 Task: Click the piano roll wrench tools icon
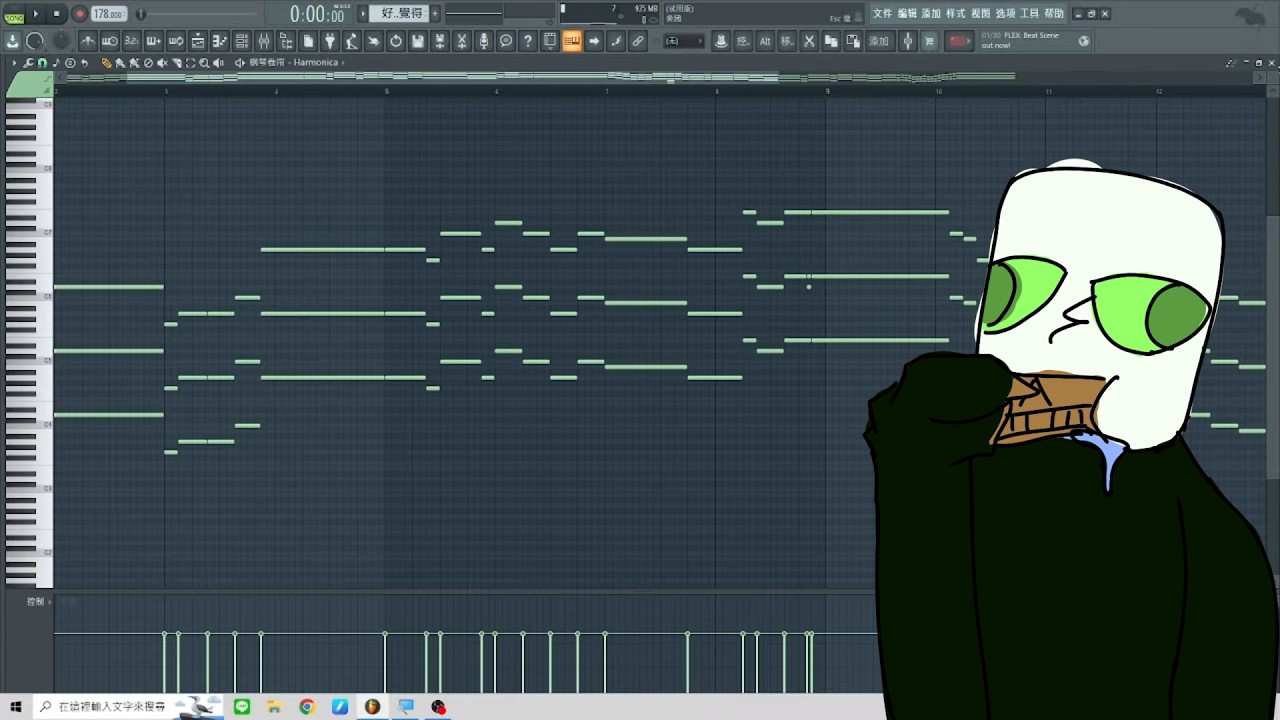pos(28,63)
